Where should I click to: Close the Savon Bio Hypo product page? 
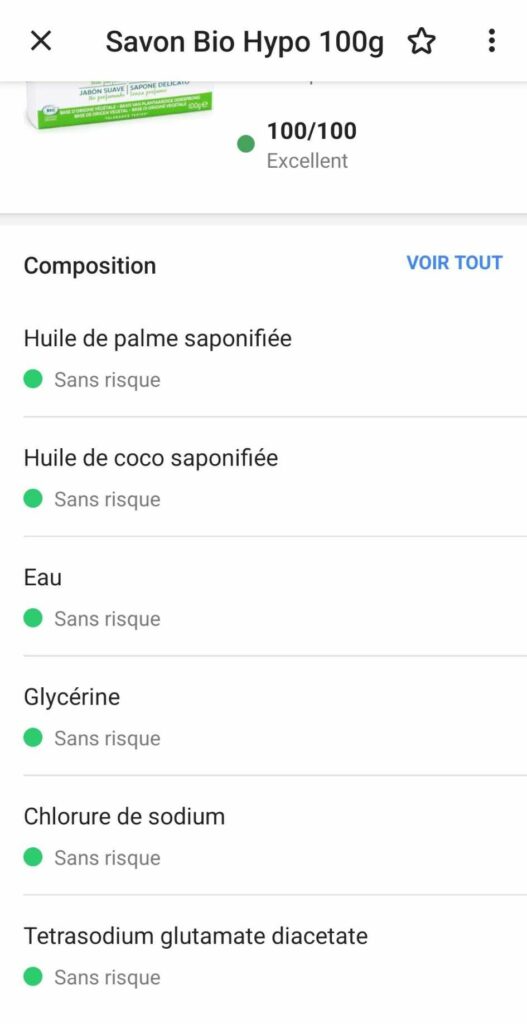(x=40, y=41)
